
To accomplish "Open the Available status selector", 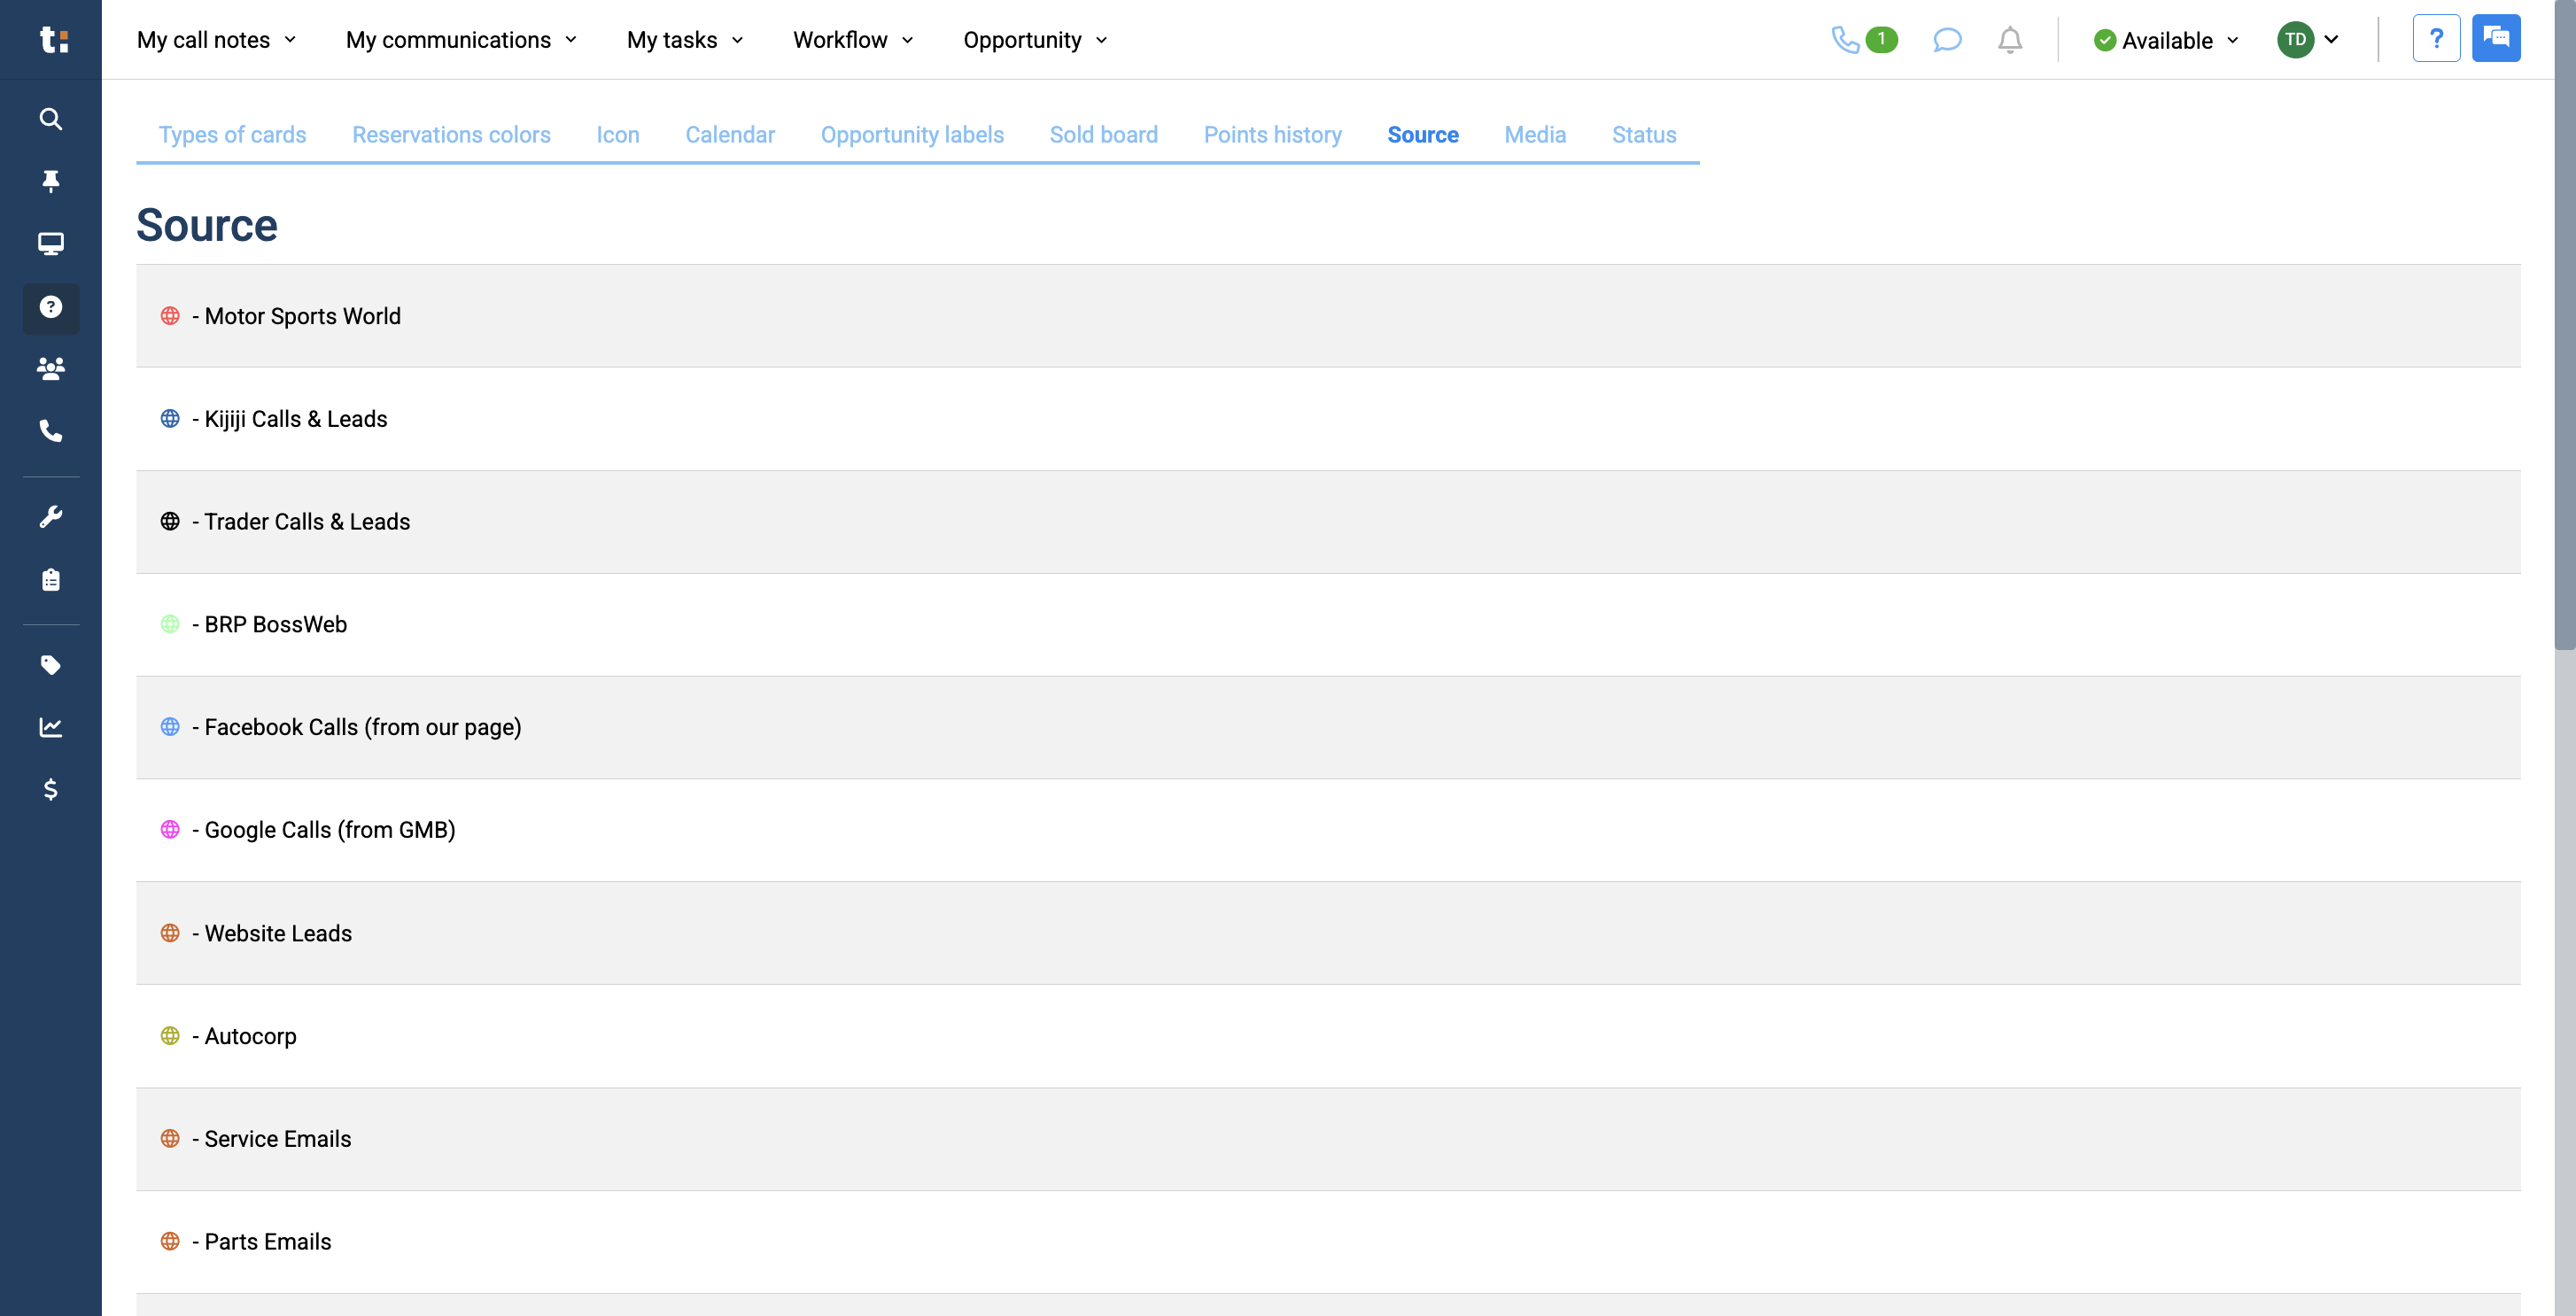I will [x=2164, y=40].
